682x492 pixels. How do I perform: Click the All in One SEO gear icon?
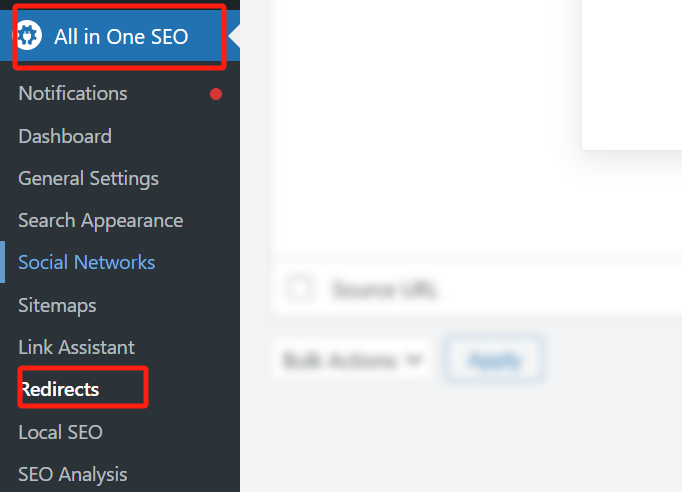pos(28,36)
